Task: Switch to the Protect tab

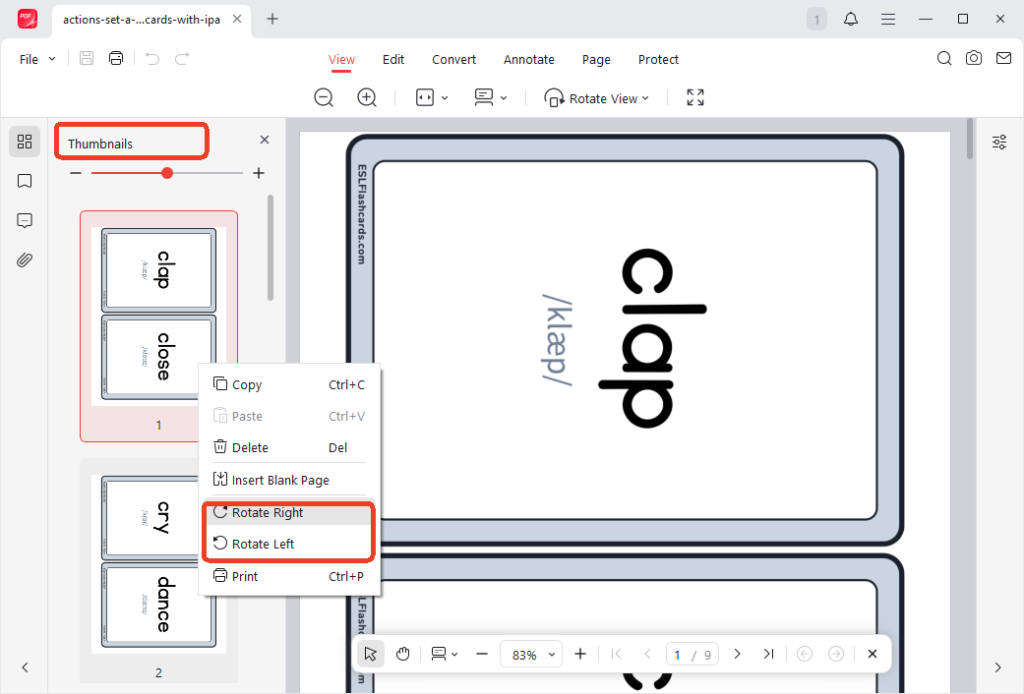Action: [658, 59]
